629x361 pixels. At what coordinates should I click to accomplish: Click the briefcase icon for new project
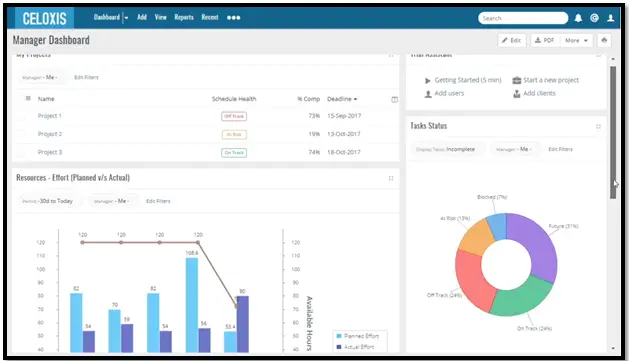point(517,80)
